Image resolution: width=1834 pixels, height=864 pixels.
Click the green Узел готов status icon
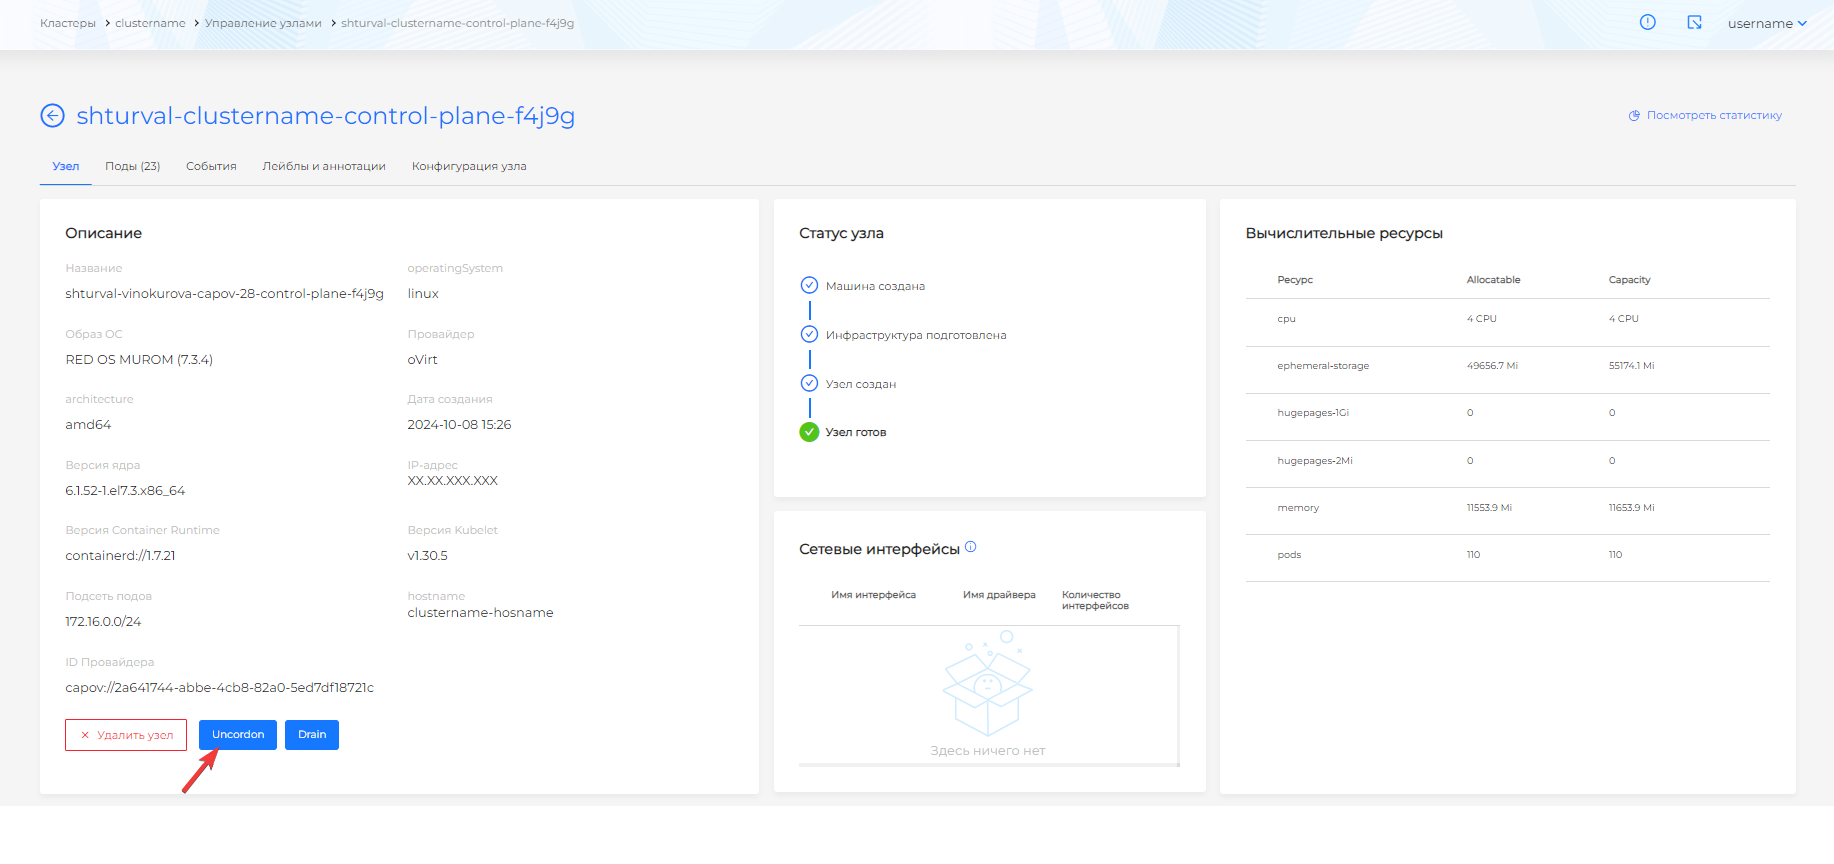pos(809,432)
